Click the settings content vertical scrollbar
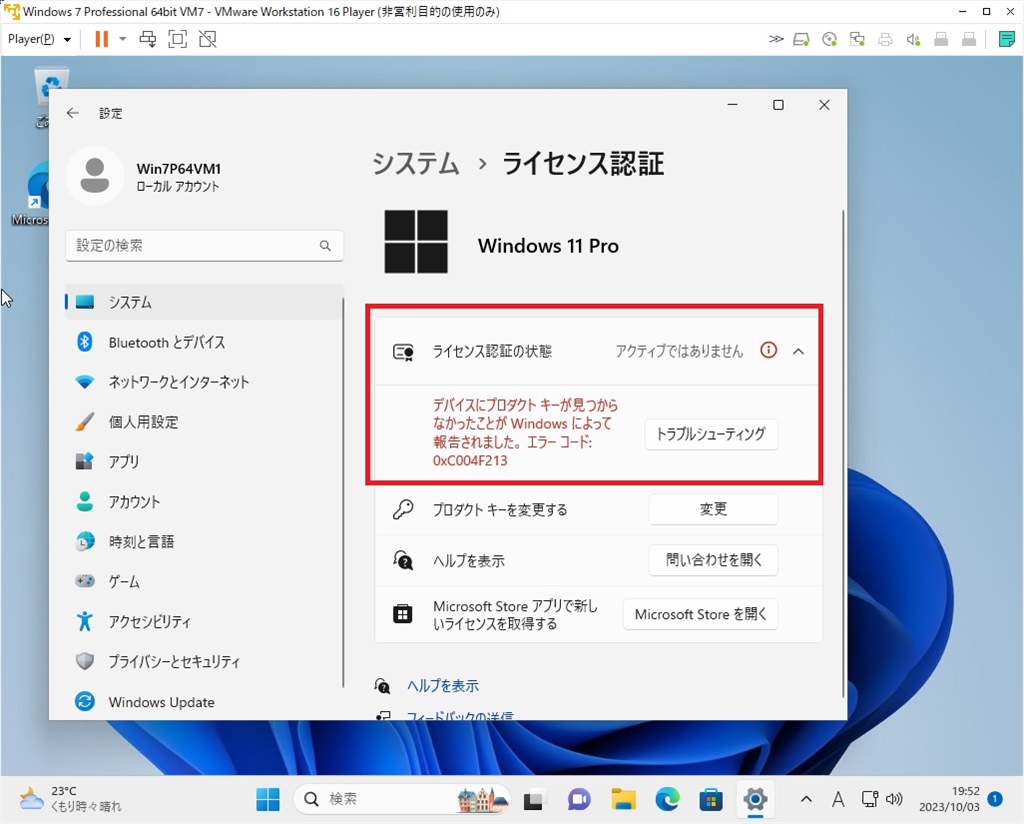This screenshot has width=1024, height=824. click(842, 454)
